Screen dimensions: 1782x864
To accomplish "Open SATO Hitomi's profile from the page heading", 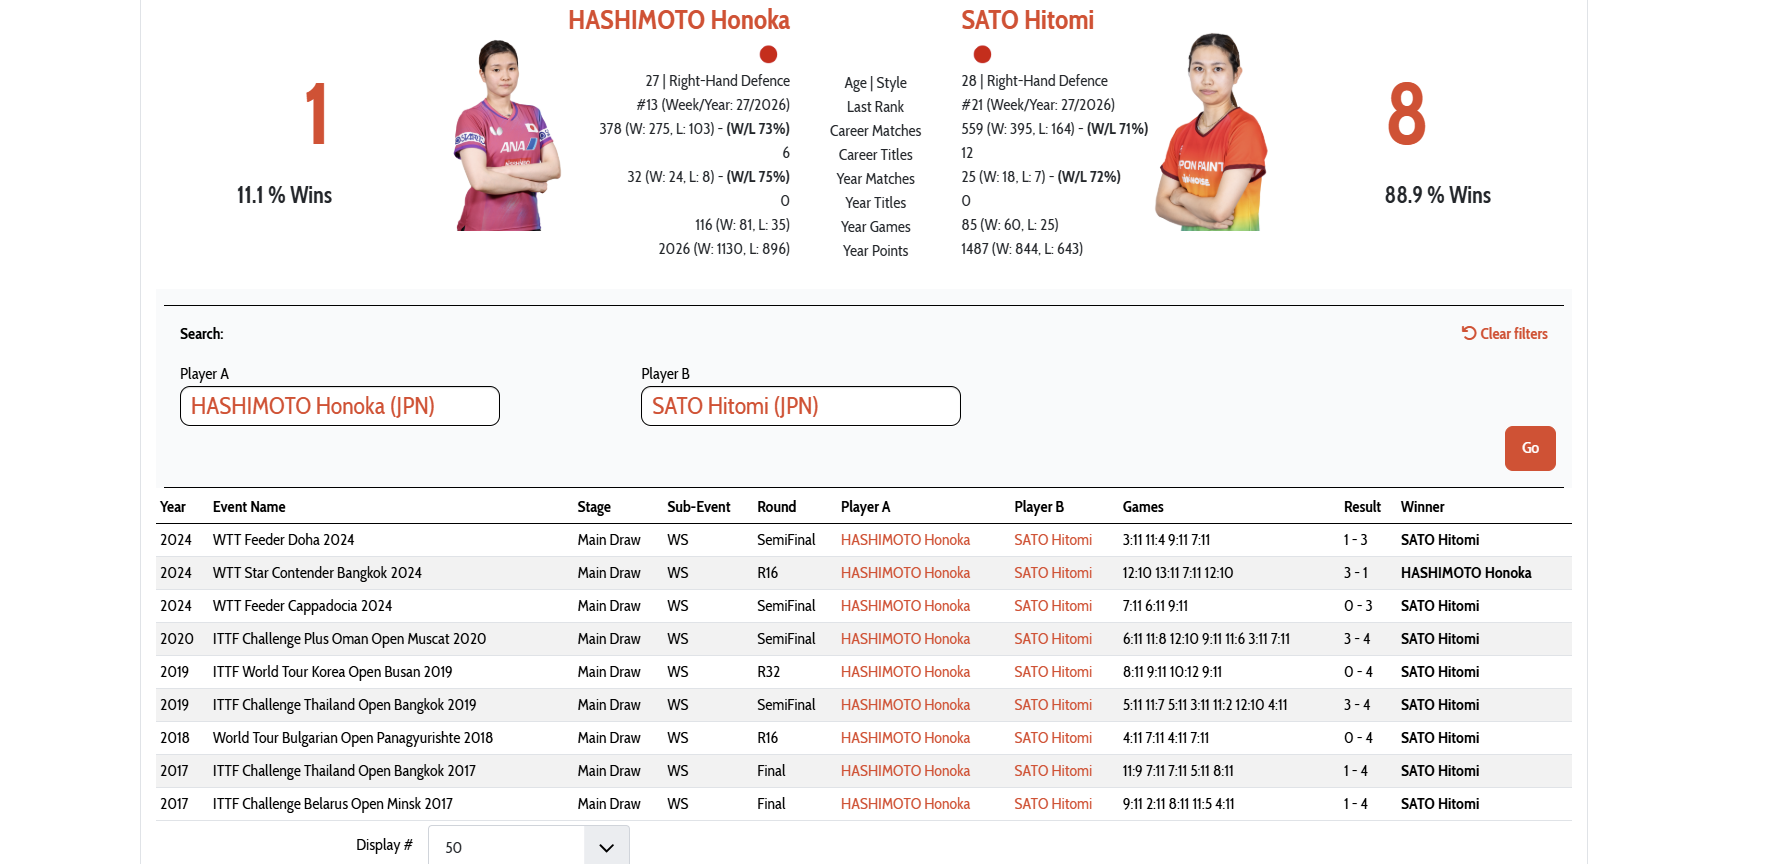I will 1027,20.
